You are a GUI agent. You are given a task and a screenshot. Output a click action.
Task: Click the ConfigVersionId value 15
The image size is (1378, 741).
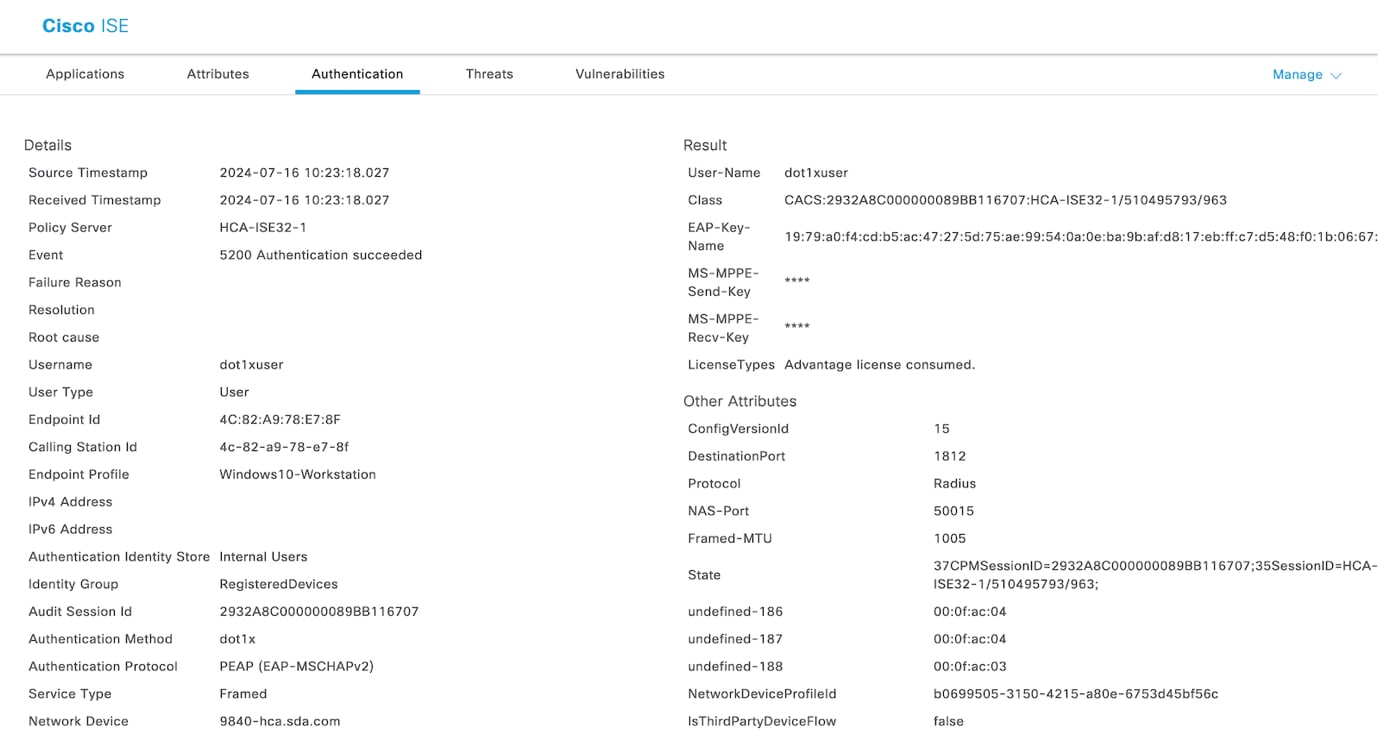coord(942,429)
